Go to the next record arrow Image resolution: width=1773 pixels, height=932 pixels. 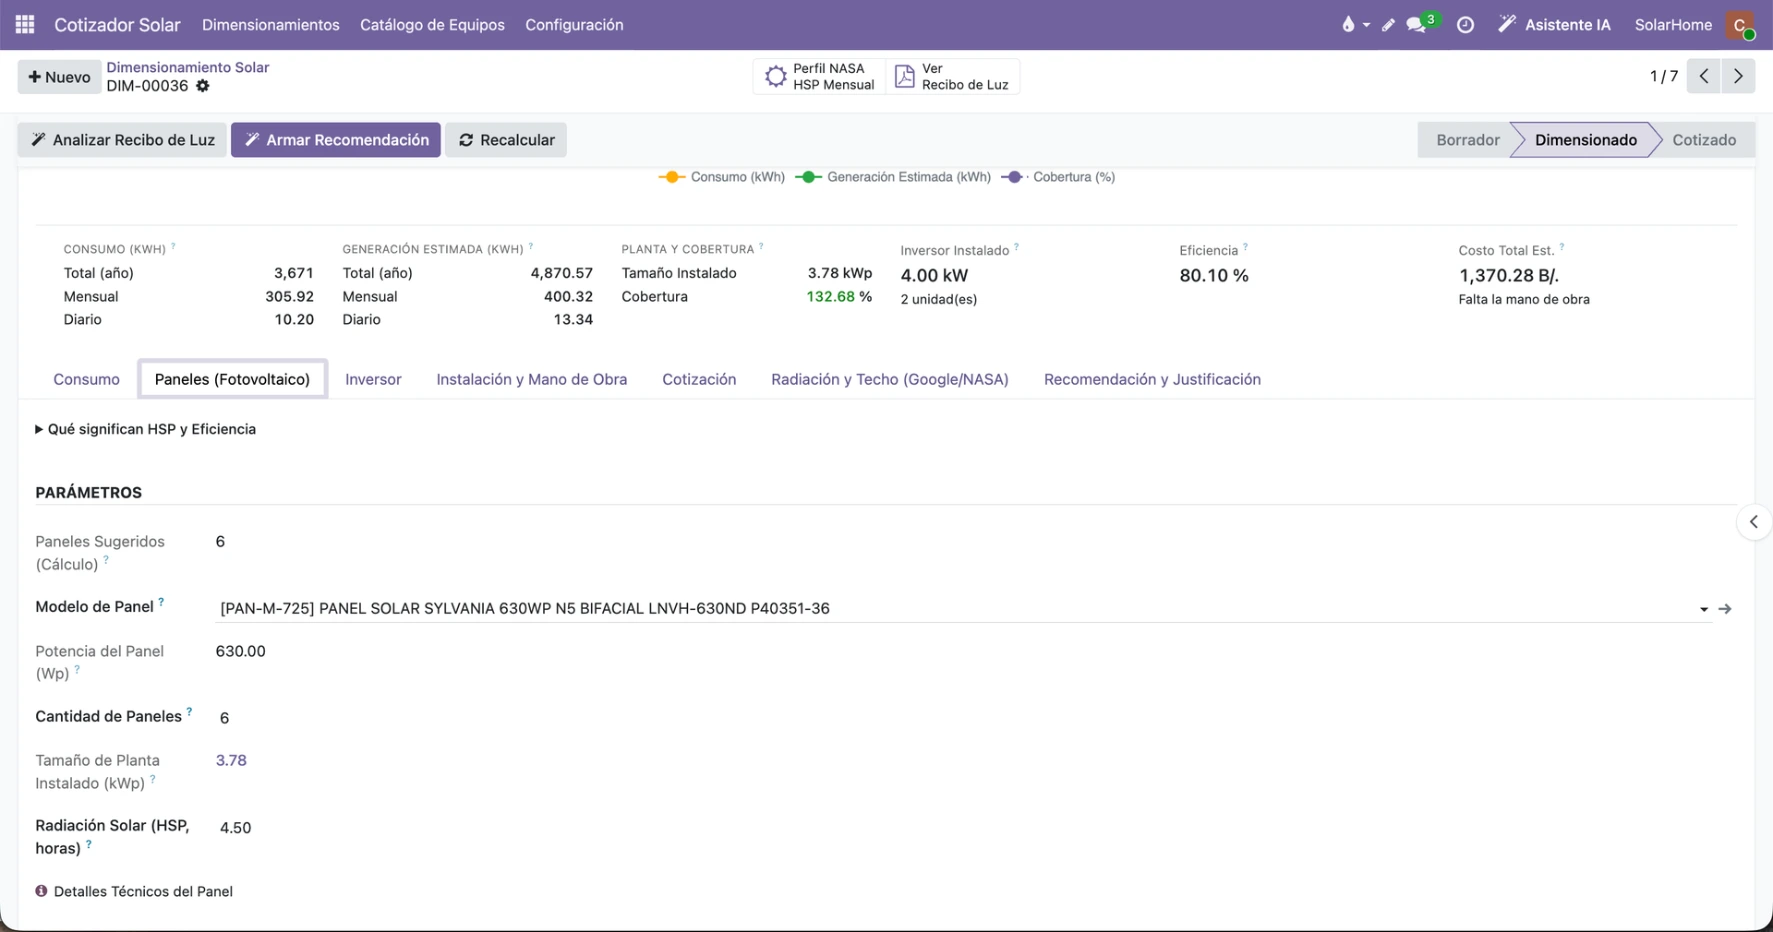1738,76
